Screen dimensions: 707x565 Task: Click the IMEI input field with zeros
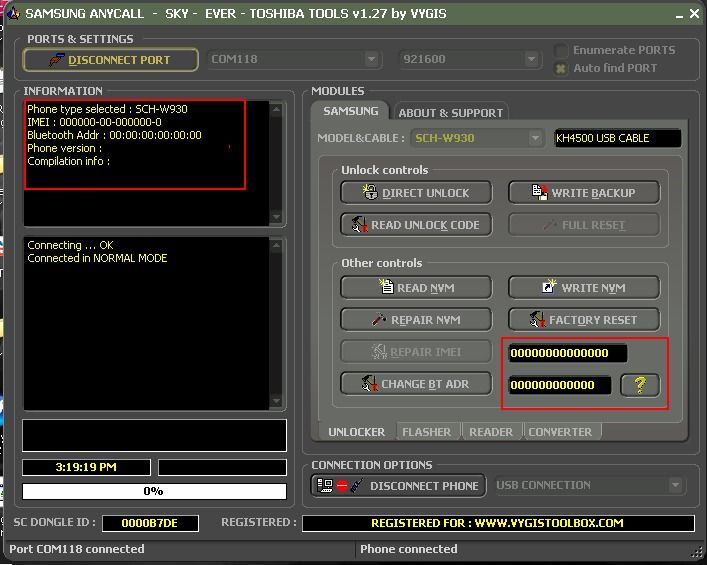568,353
